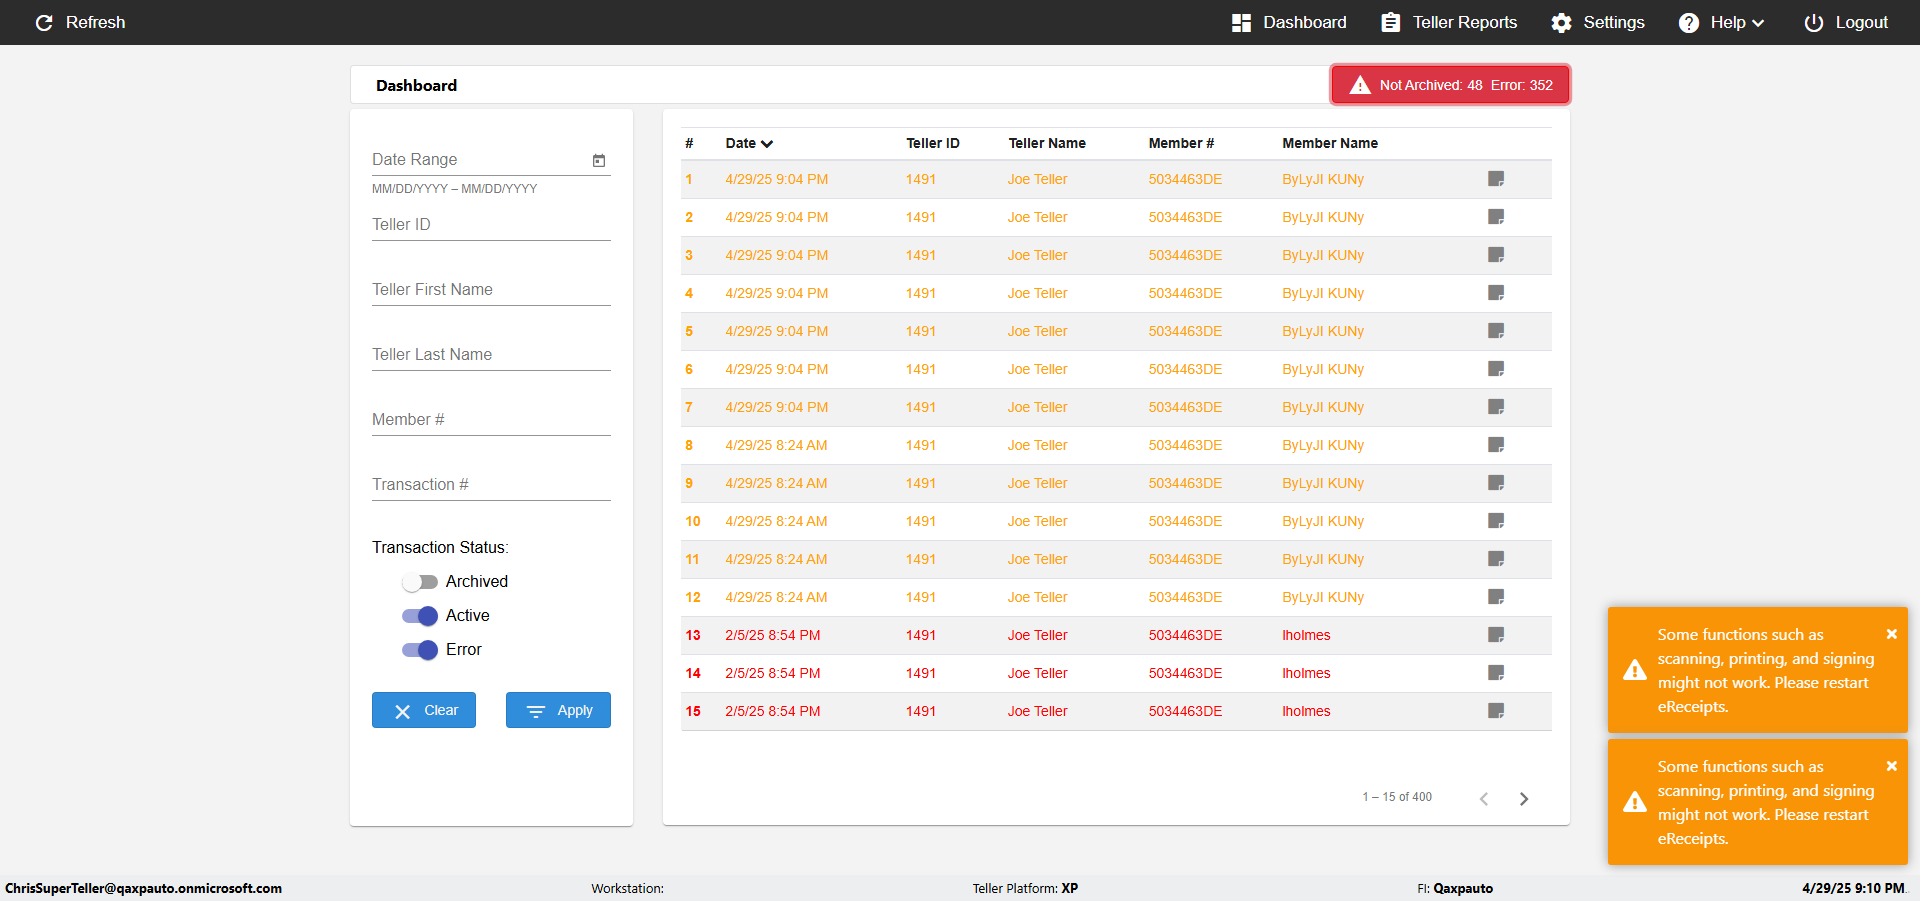Focus the Transaction # filter field
1920x901 pixels.
491,485
